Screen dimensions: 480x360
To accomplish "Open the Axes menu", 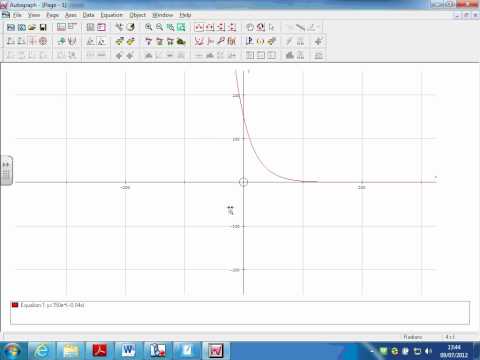I will 71,15.
